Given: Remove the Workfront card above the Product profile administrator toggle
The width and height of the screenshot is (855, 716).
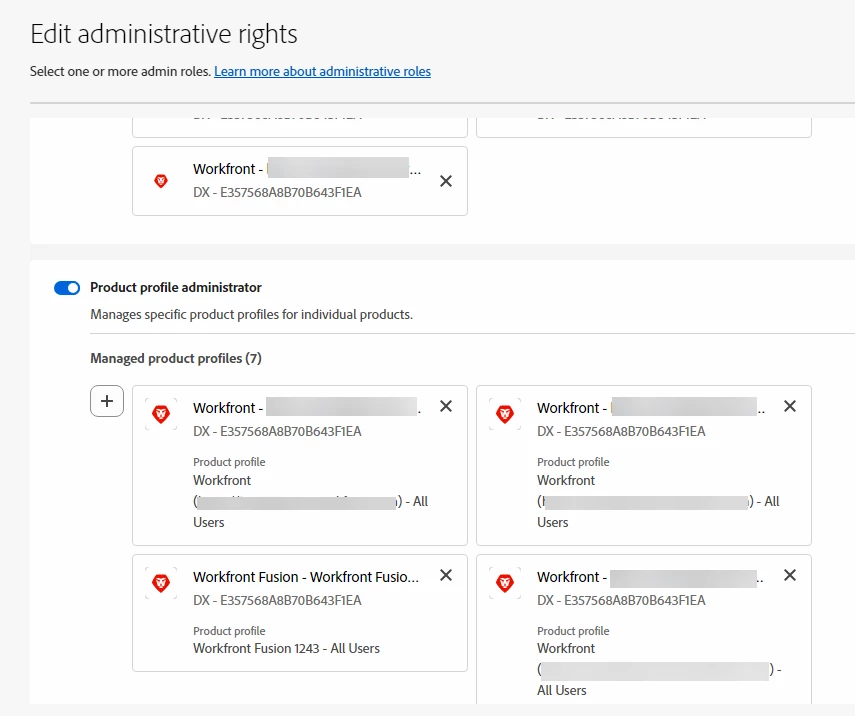Looking at the screenshot, I should tap(446, 181).
